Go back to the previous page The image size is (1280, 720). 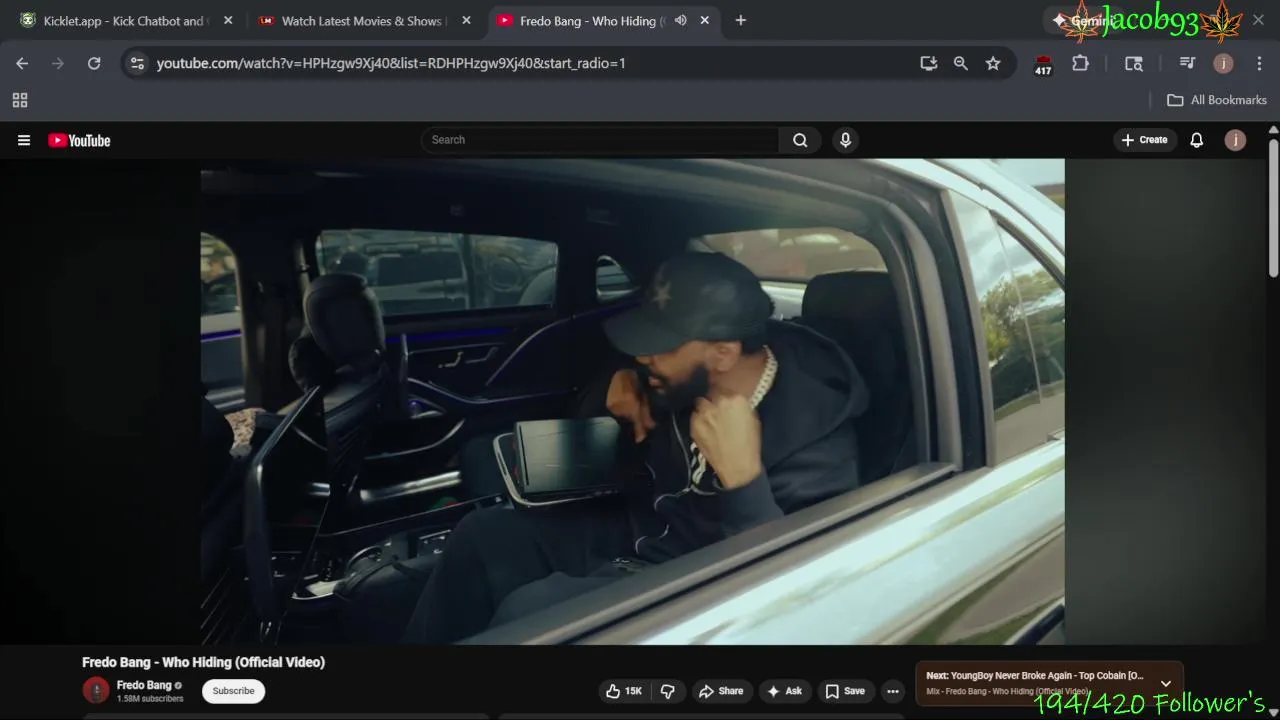coord(22,63)
